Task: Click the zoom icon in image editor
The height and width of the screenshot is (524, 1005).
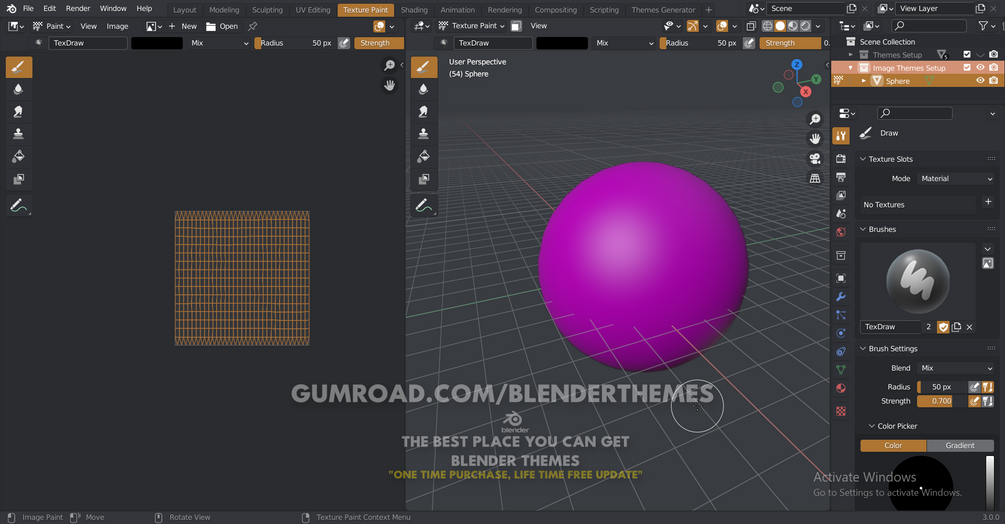Action: click(x=389, y=65)
